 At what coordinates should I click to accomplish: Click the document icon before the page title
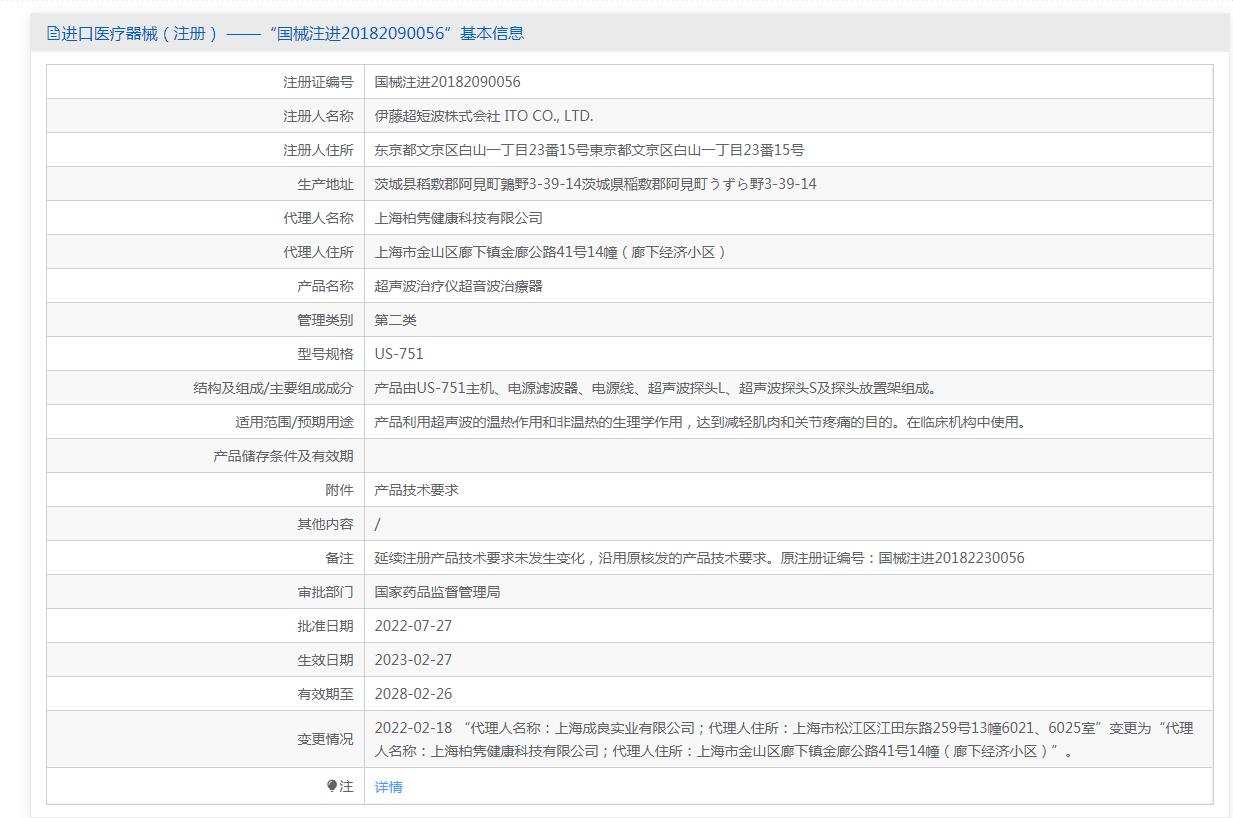53,33
